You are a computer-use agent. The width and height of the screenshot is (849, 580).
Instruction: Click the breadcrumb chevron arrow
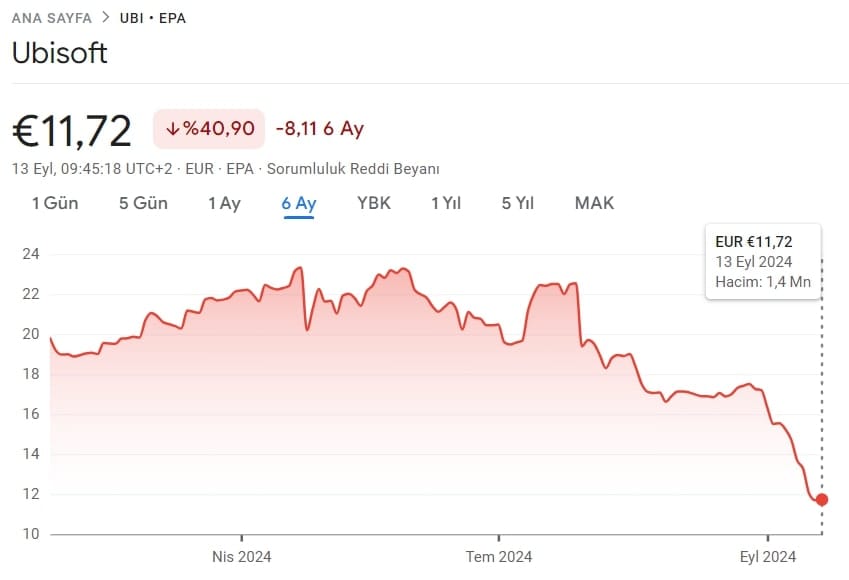105,18
